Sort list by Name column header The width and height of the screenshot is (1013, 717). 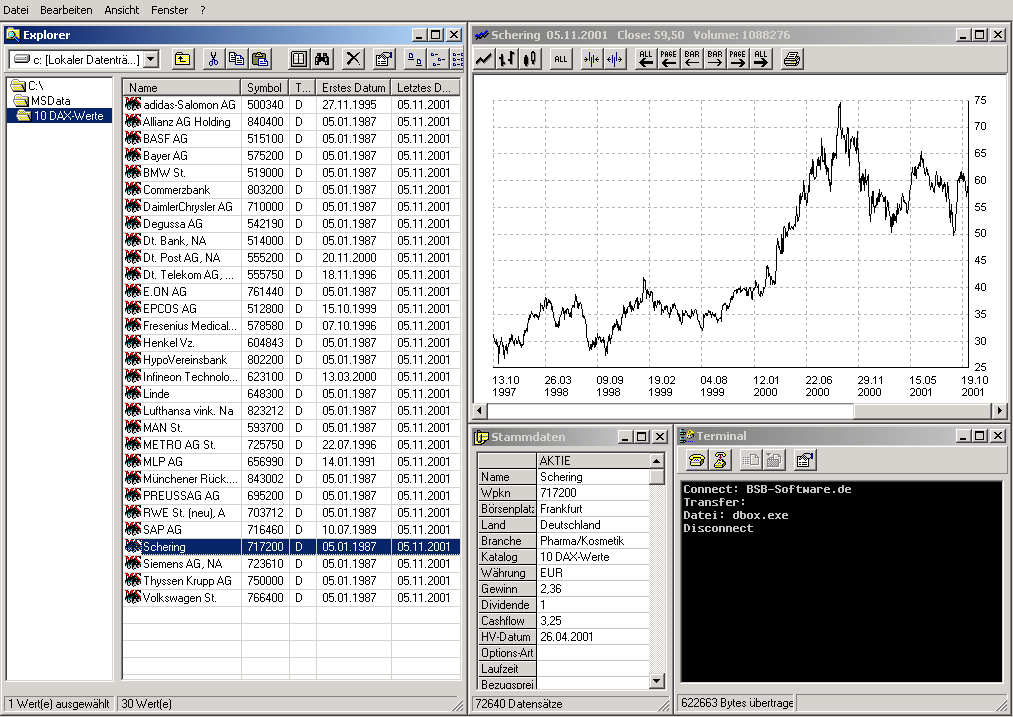click(182, 88)
